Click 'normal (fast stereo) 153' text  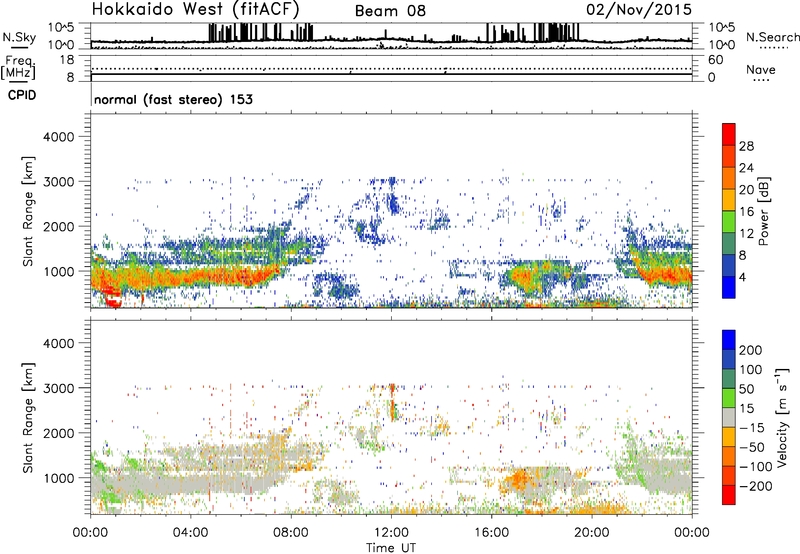[x=173, y=99]
